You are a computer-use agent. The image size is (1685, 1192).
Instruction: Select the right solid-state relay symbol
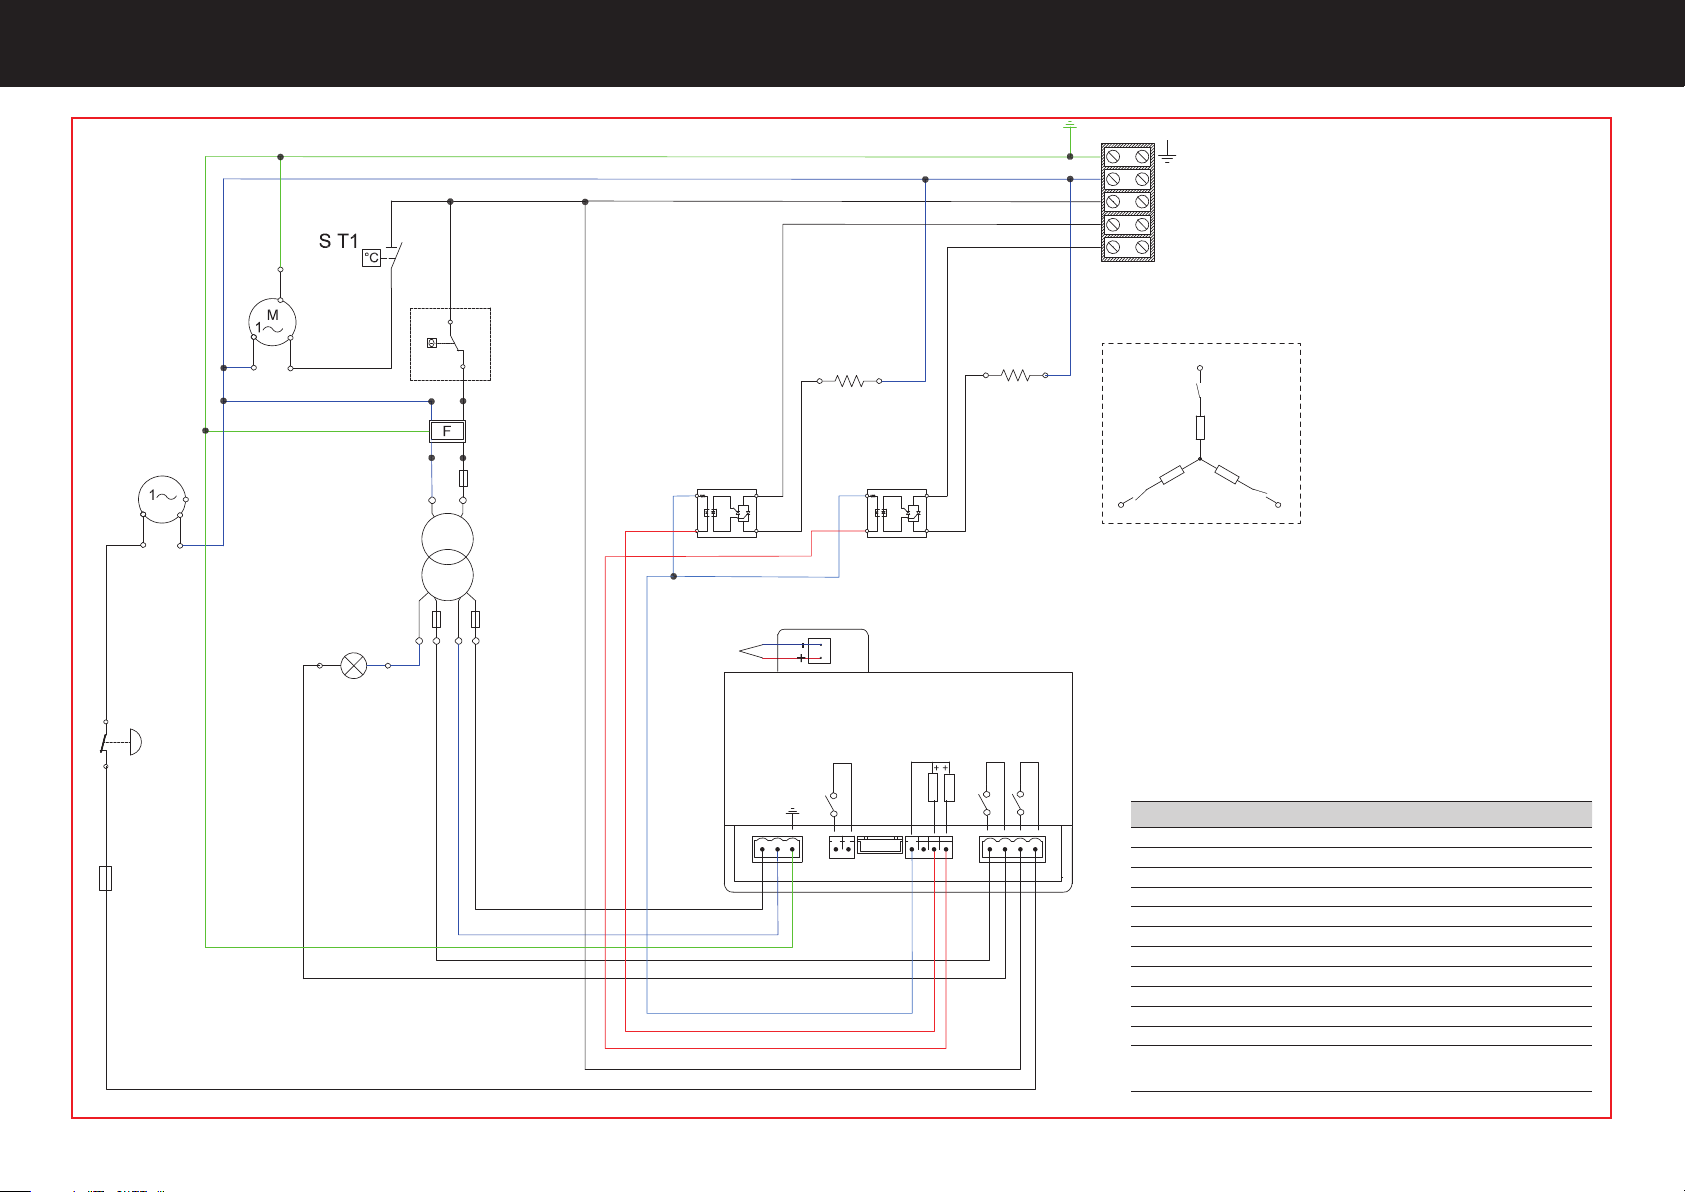coord(897,513)
